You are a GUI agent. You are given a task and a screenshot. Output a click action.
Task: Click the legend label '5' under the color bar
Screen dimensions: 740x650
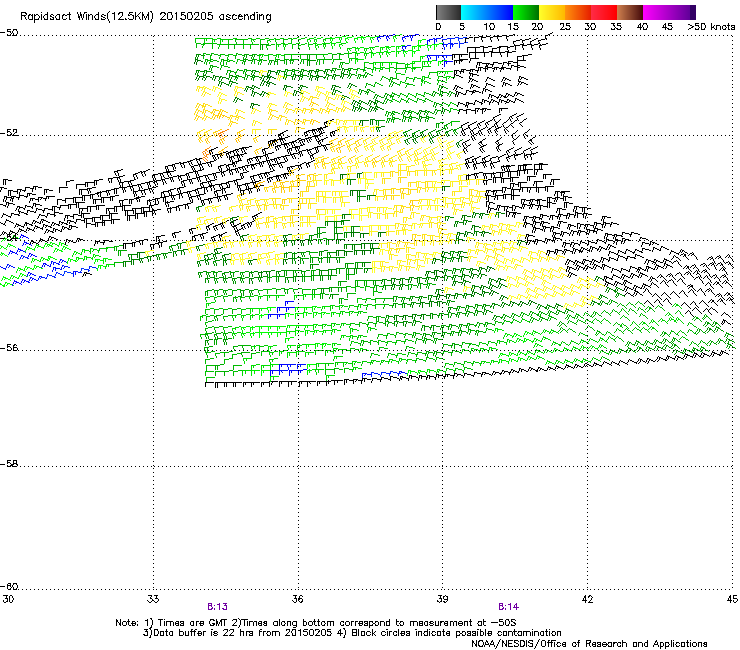pos(462,27)
